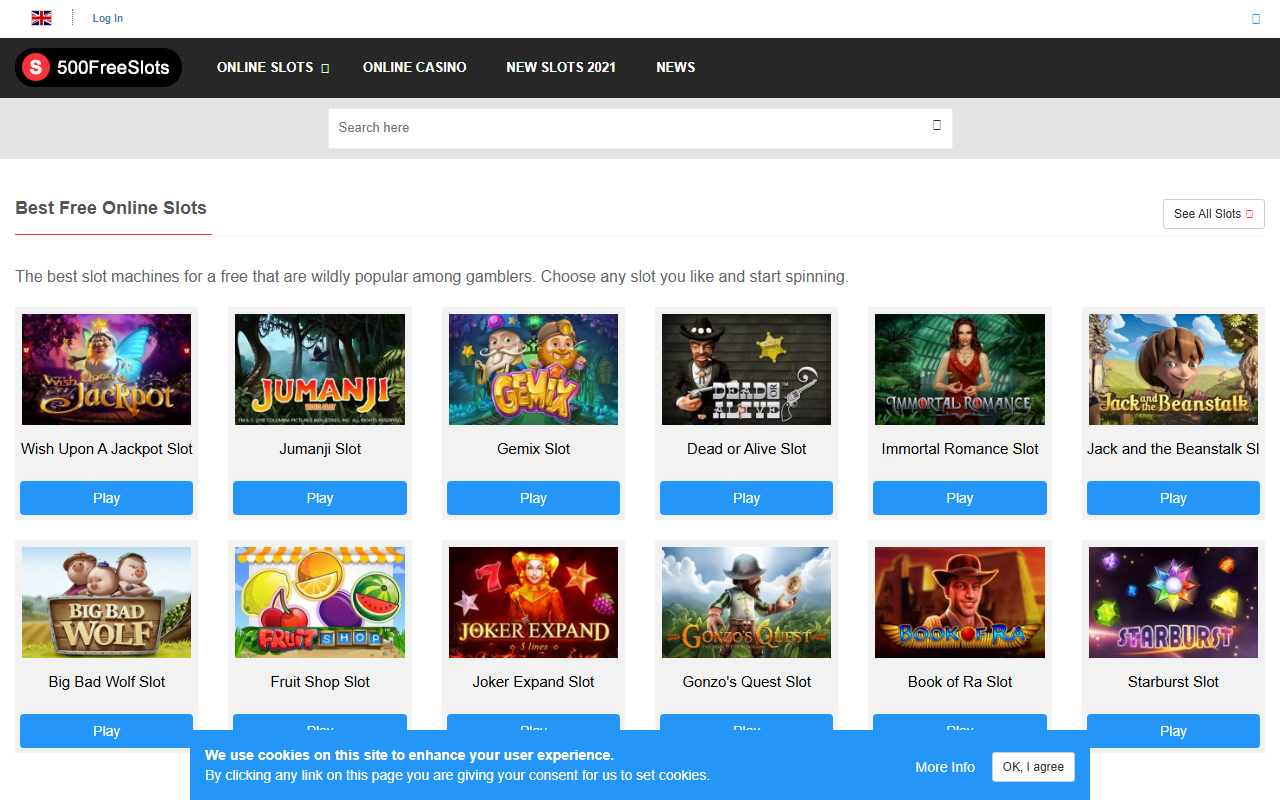The image size is (1280, 800).
Task: Click Big Bad Wolf Slot title
Action: tap(107, 682)
